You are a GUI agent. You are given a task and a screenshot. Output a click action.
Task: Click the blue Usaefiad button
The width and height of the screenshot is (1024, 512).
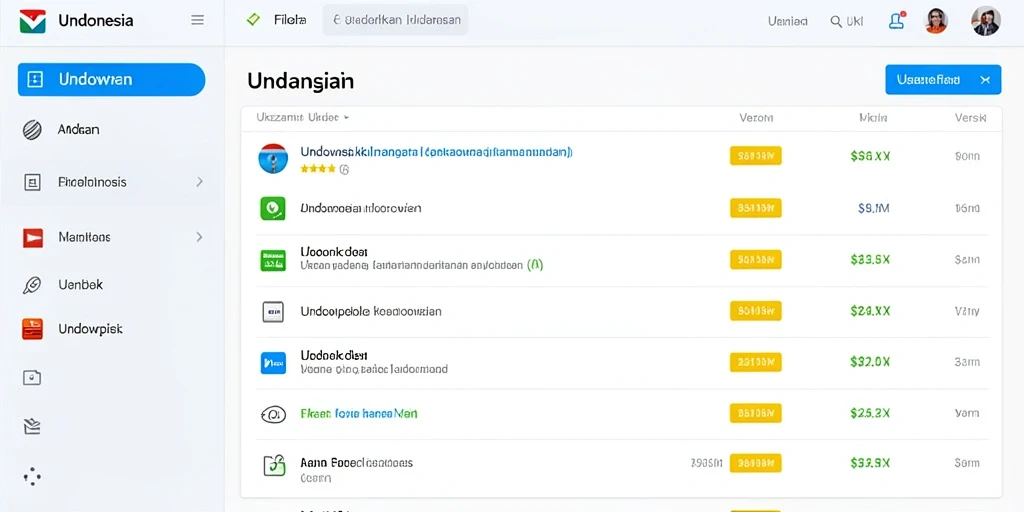pos(943,80)
